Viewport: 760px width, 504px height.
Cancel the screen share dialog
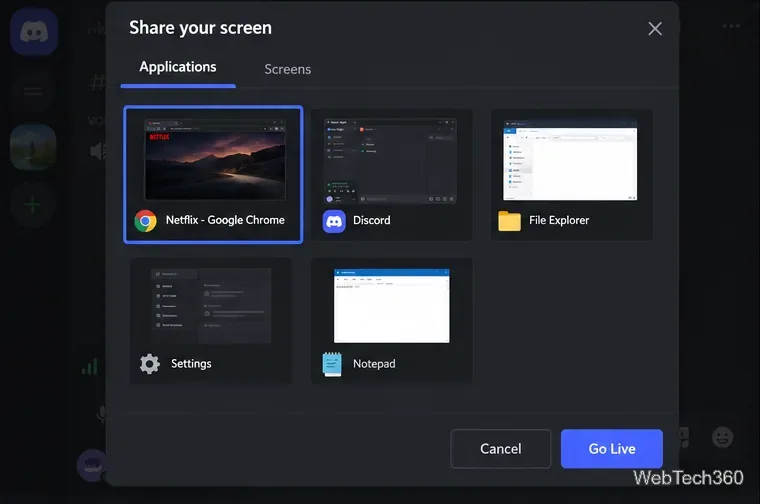tap(501, 449)
